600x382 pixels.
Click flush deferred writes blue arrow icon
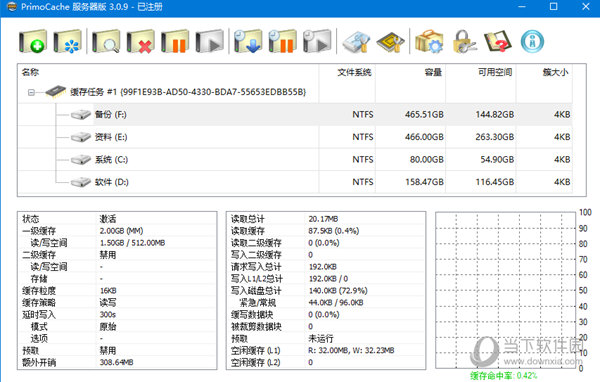point(248,41)
